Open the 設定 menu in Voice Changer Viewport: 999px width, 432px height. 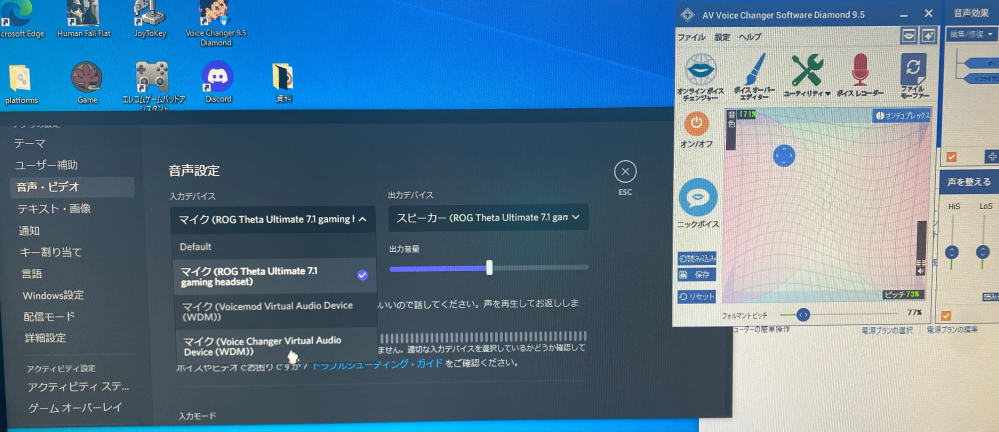722,38
